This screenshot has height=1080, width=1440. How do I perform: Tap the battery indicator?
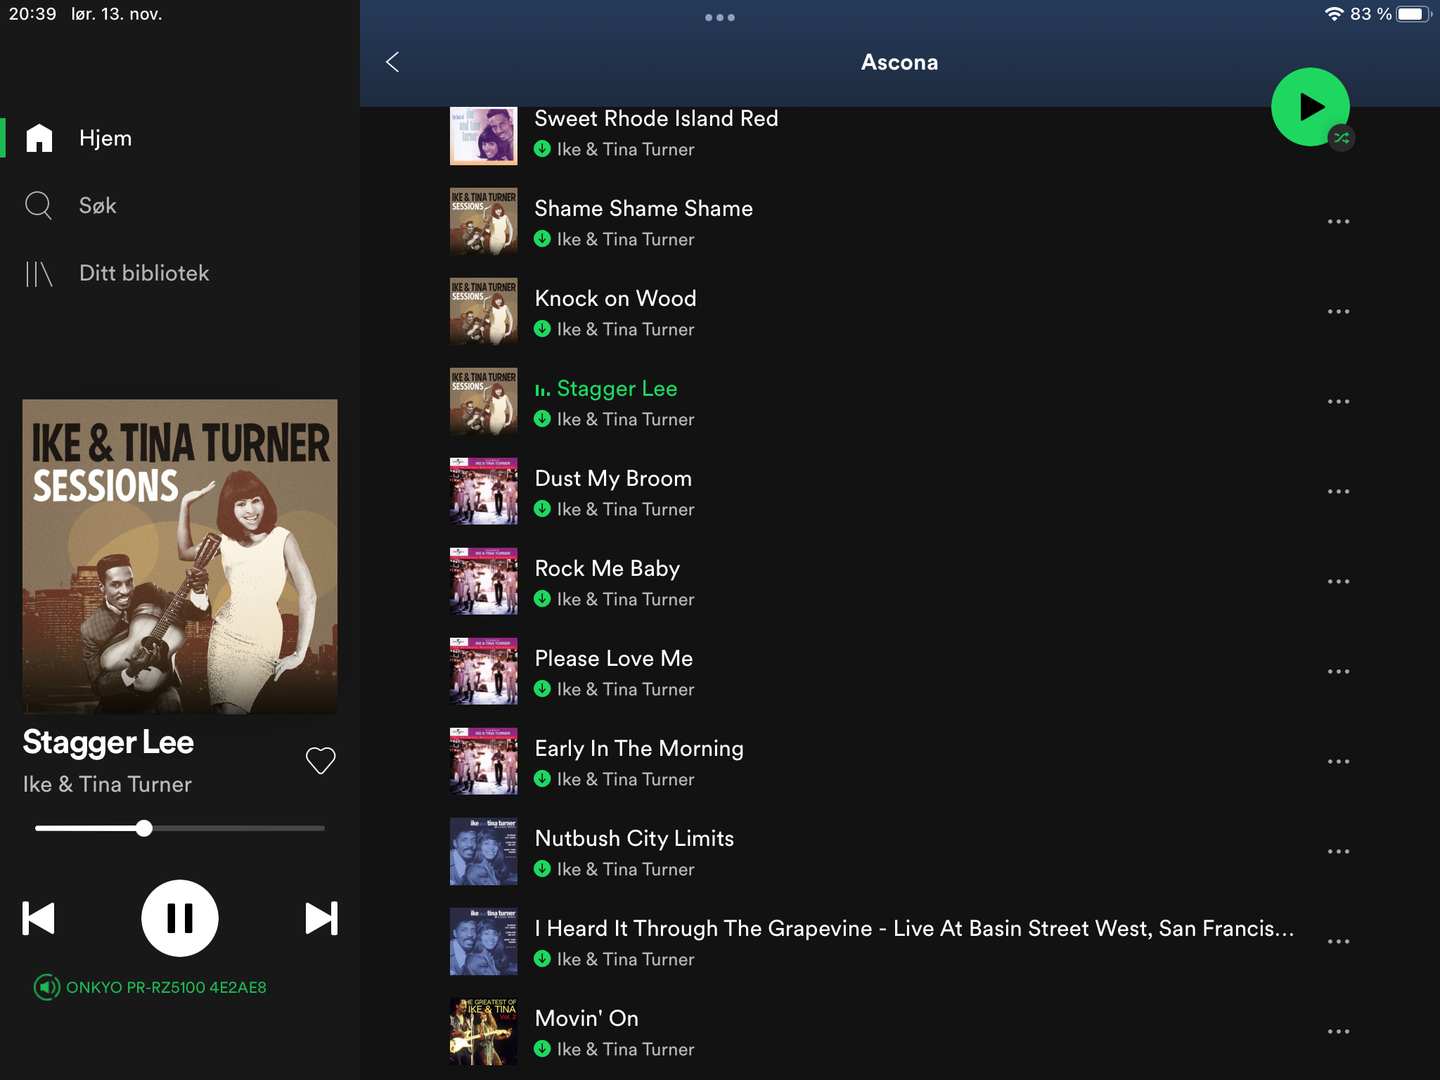click(1415, 14)
